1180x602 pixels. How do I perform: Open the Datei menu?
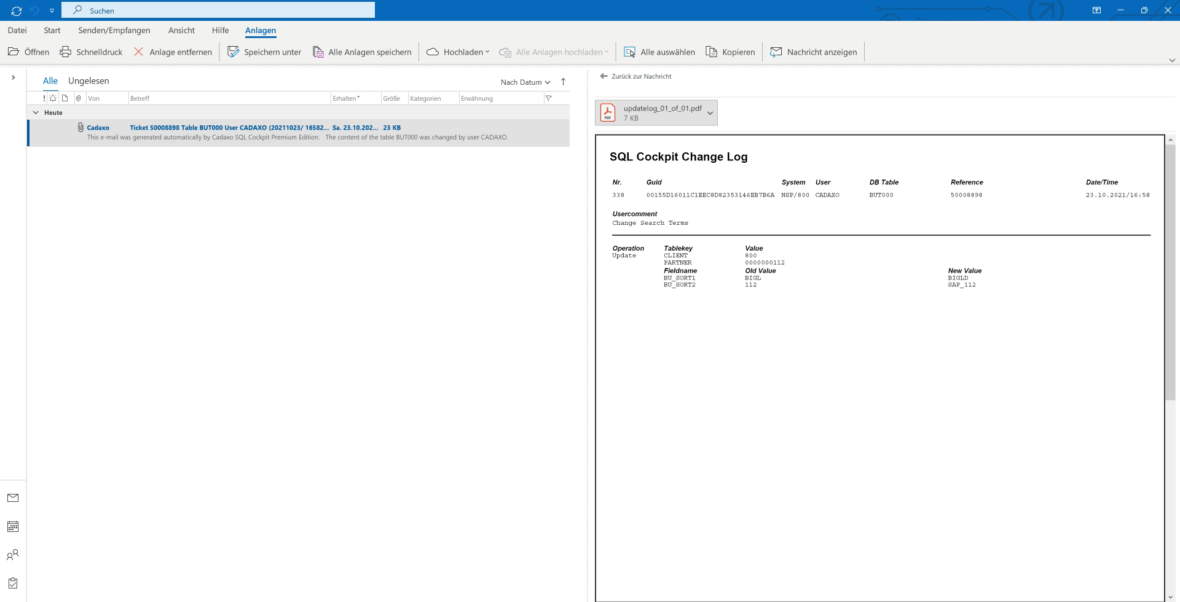click(16, 30)
